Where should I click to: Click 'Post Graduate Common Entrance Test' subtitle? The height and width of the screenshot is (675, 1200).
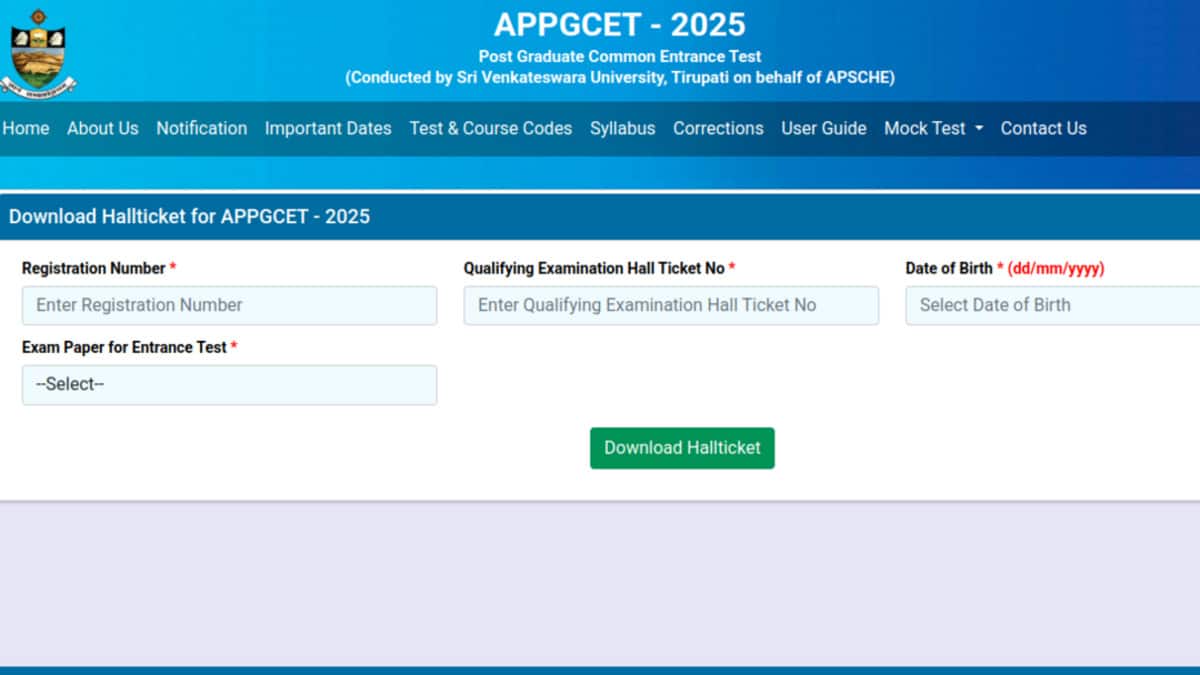click(620, 56)
